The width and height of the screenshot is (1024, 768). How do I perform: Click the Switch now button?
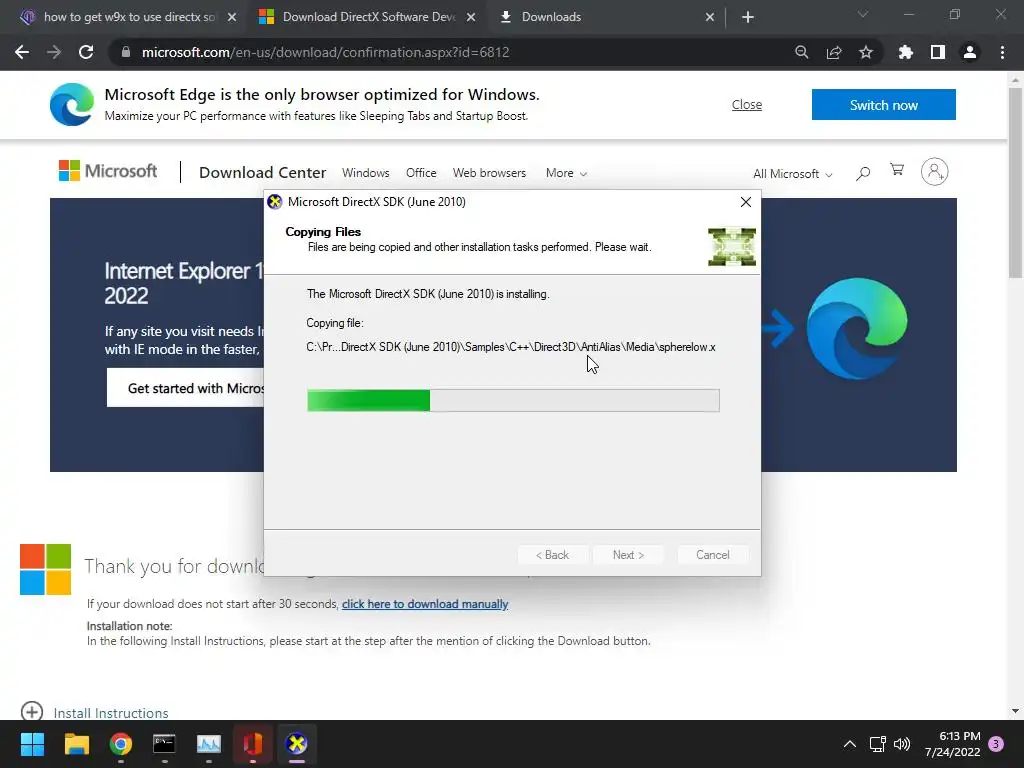coord(884,104)
